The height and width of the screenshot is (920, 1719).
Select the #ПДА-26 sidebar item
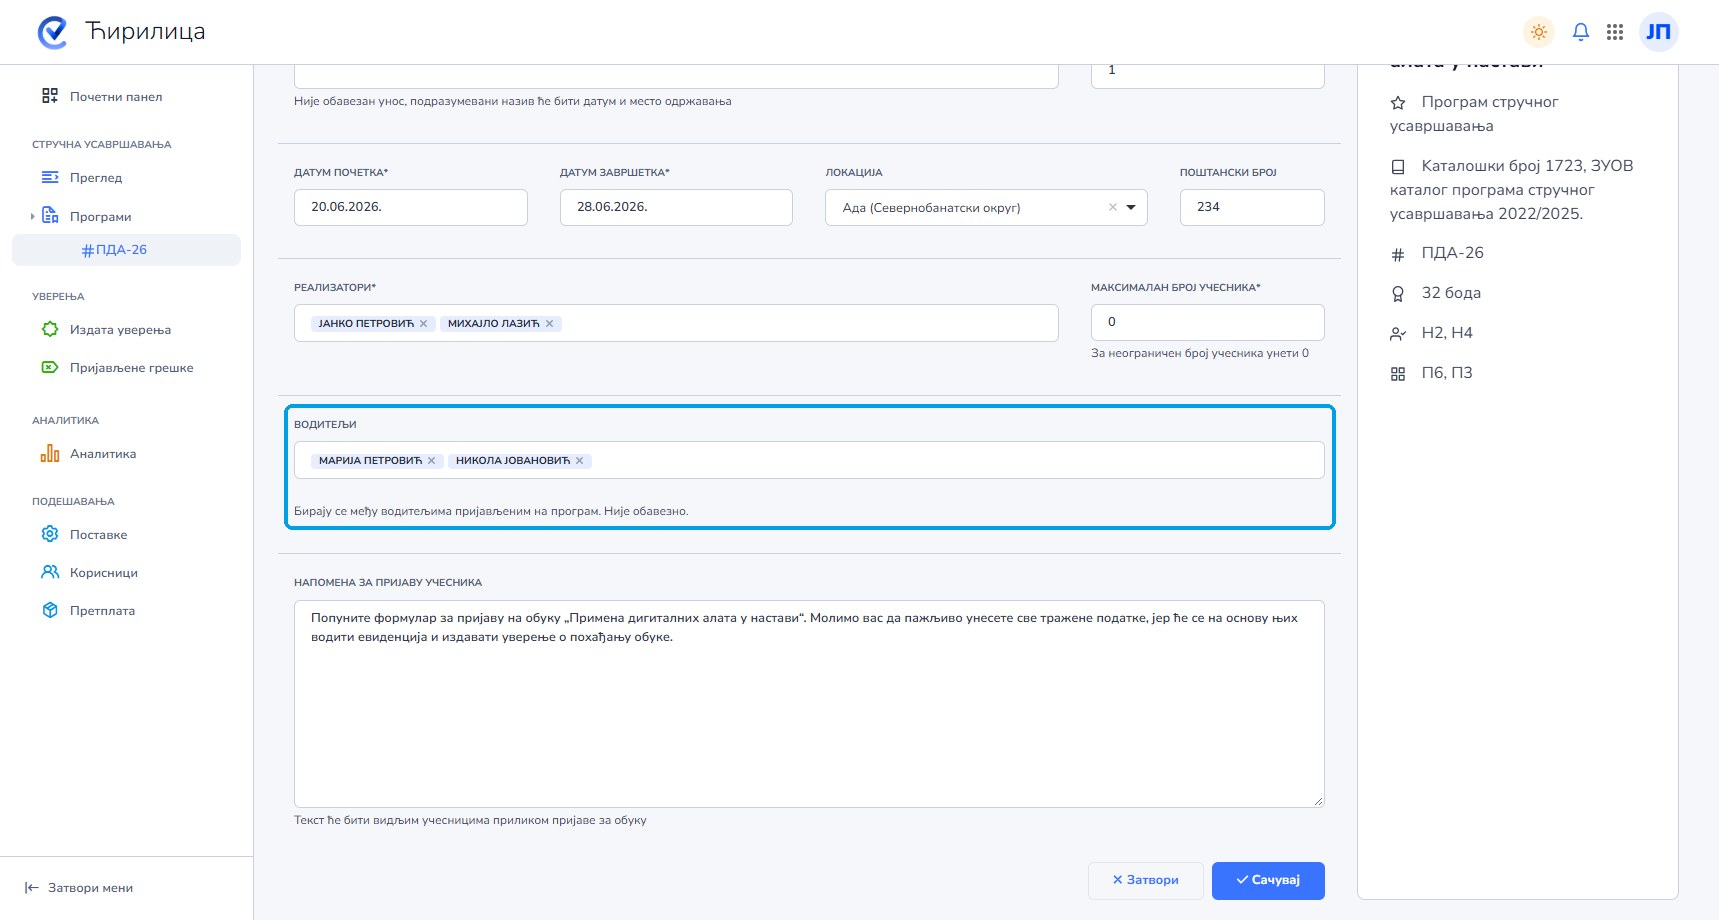pos(126,250)
